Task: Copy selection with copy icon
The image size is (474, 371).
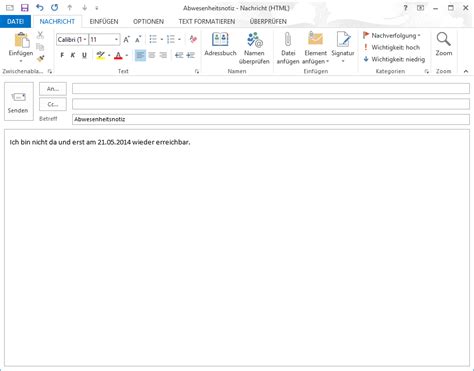Action: (x=40, y=47)
